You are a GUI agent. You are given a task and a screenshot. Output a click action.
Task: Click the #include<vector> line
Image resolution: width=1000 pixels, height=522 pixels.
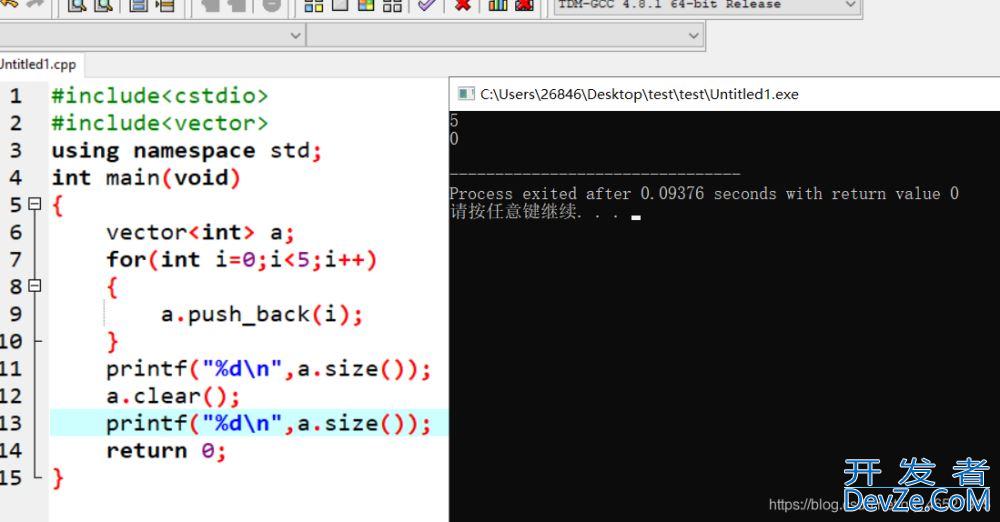click(160, 123)
